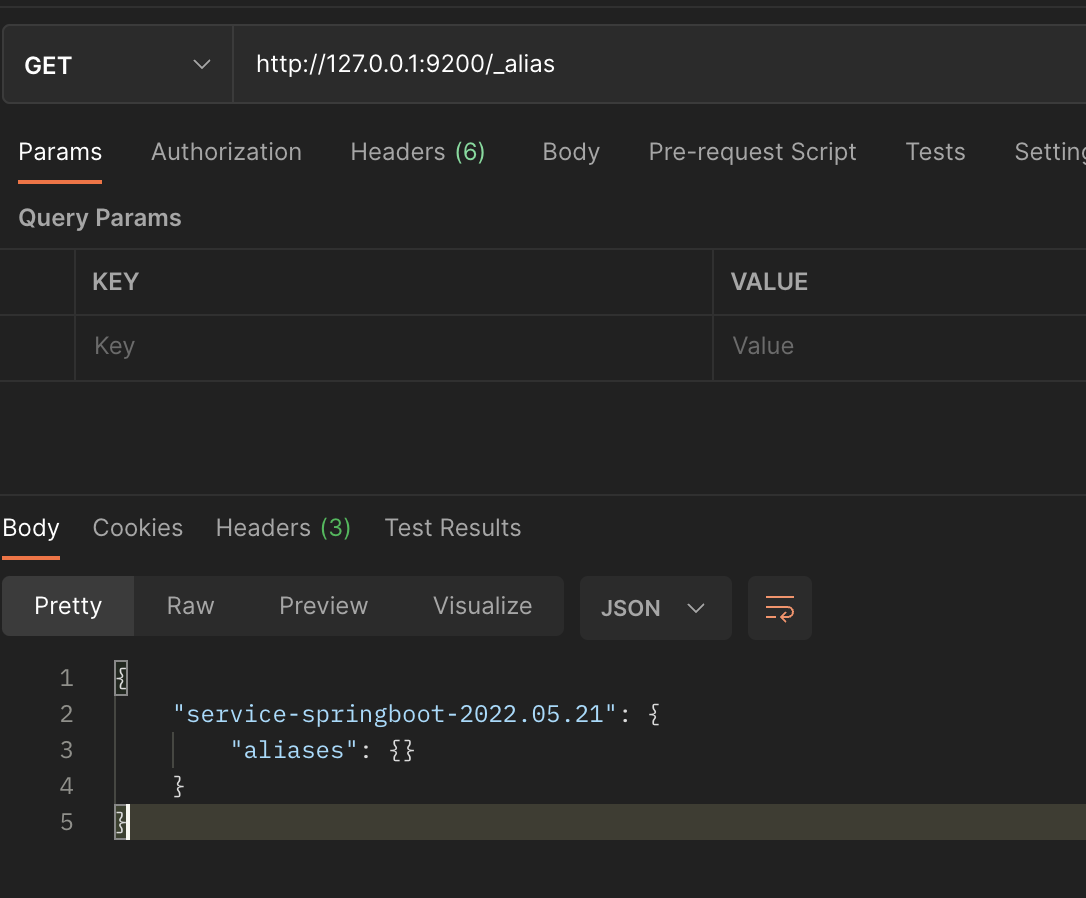Switch to the Authorization tab
The height and width of the screenshot is (898, 1086).
coord(226,152)
